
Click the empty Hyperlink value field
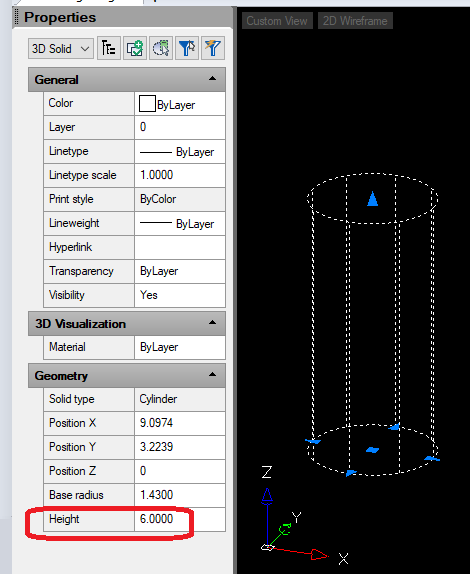pyautogui.click(x=180, y=247)
